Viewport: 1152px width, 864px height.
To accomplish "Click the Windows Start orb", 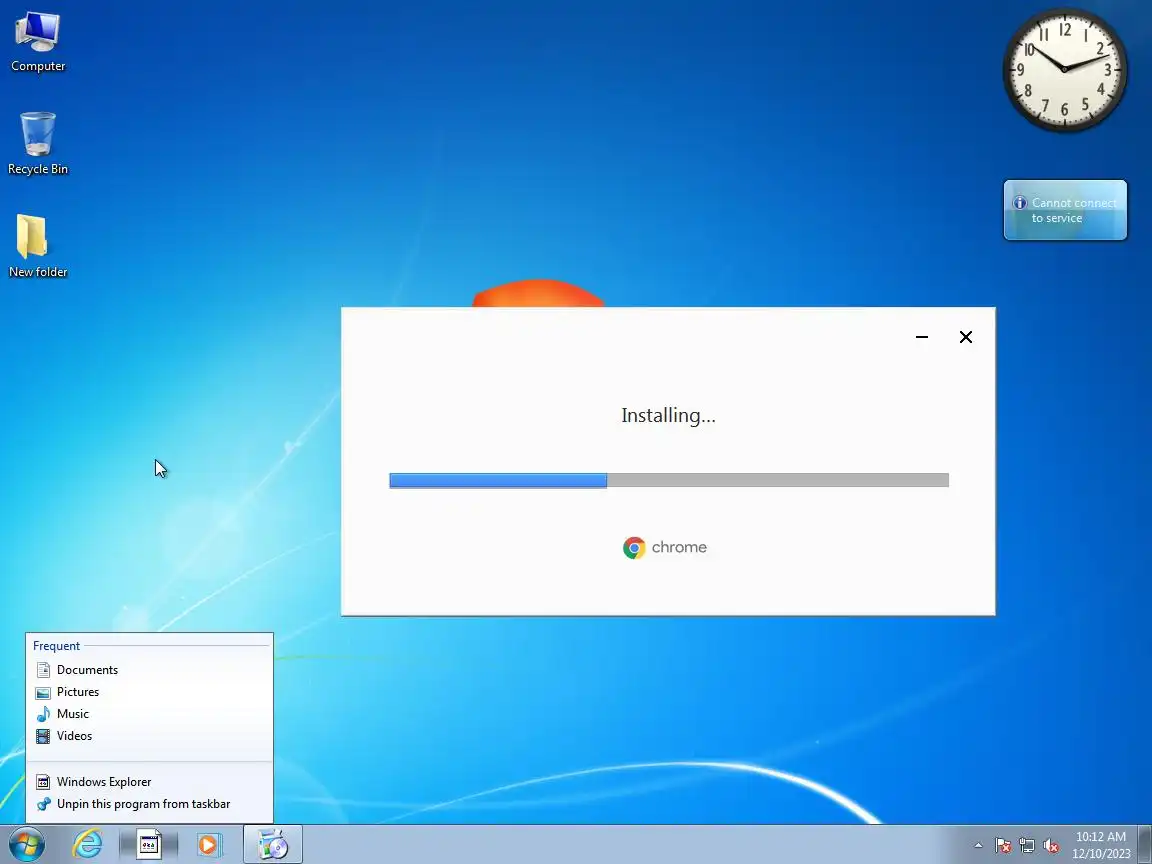I will [26, 844].
